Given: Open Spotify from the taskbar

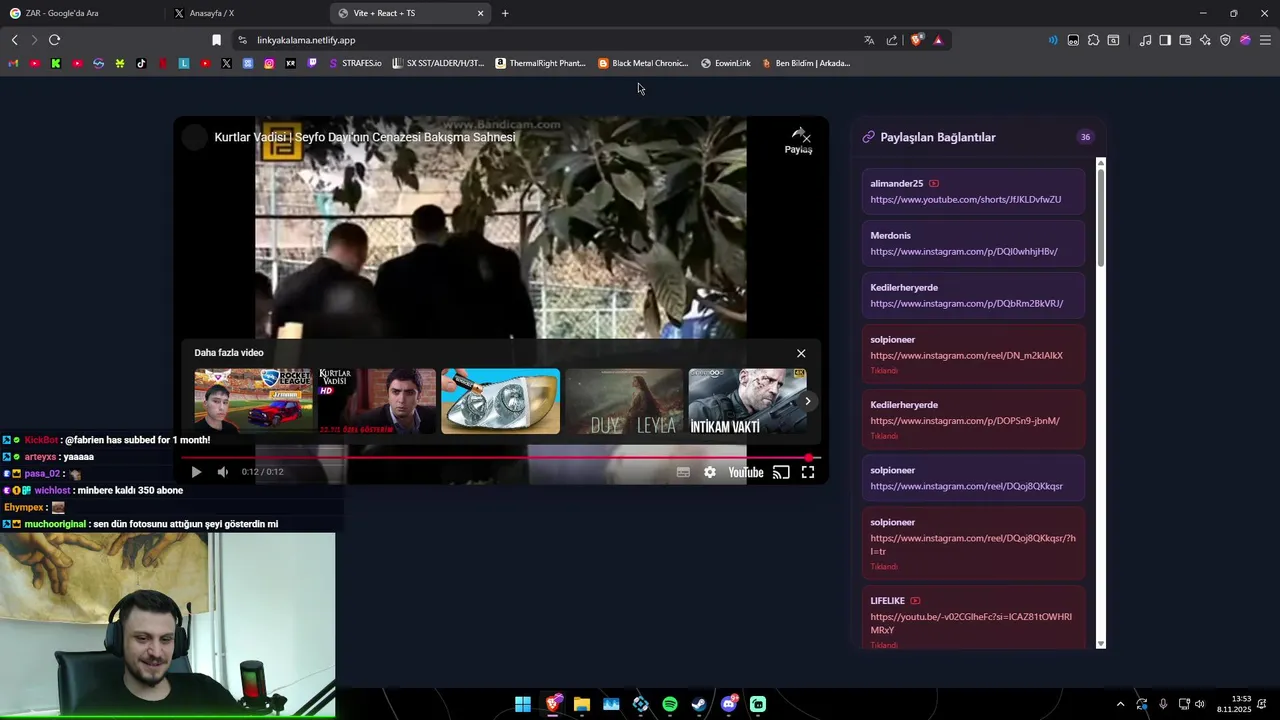Looking at the screenshot, I should click(670, 704).
